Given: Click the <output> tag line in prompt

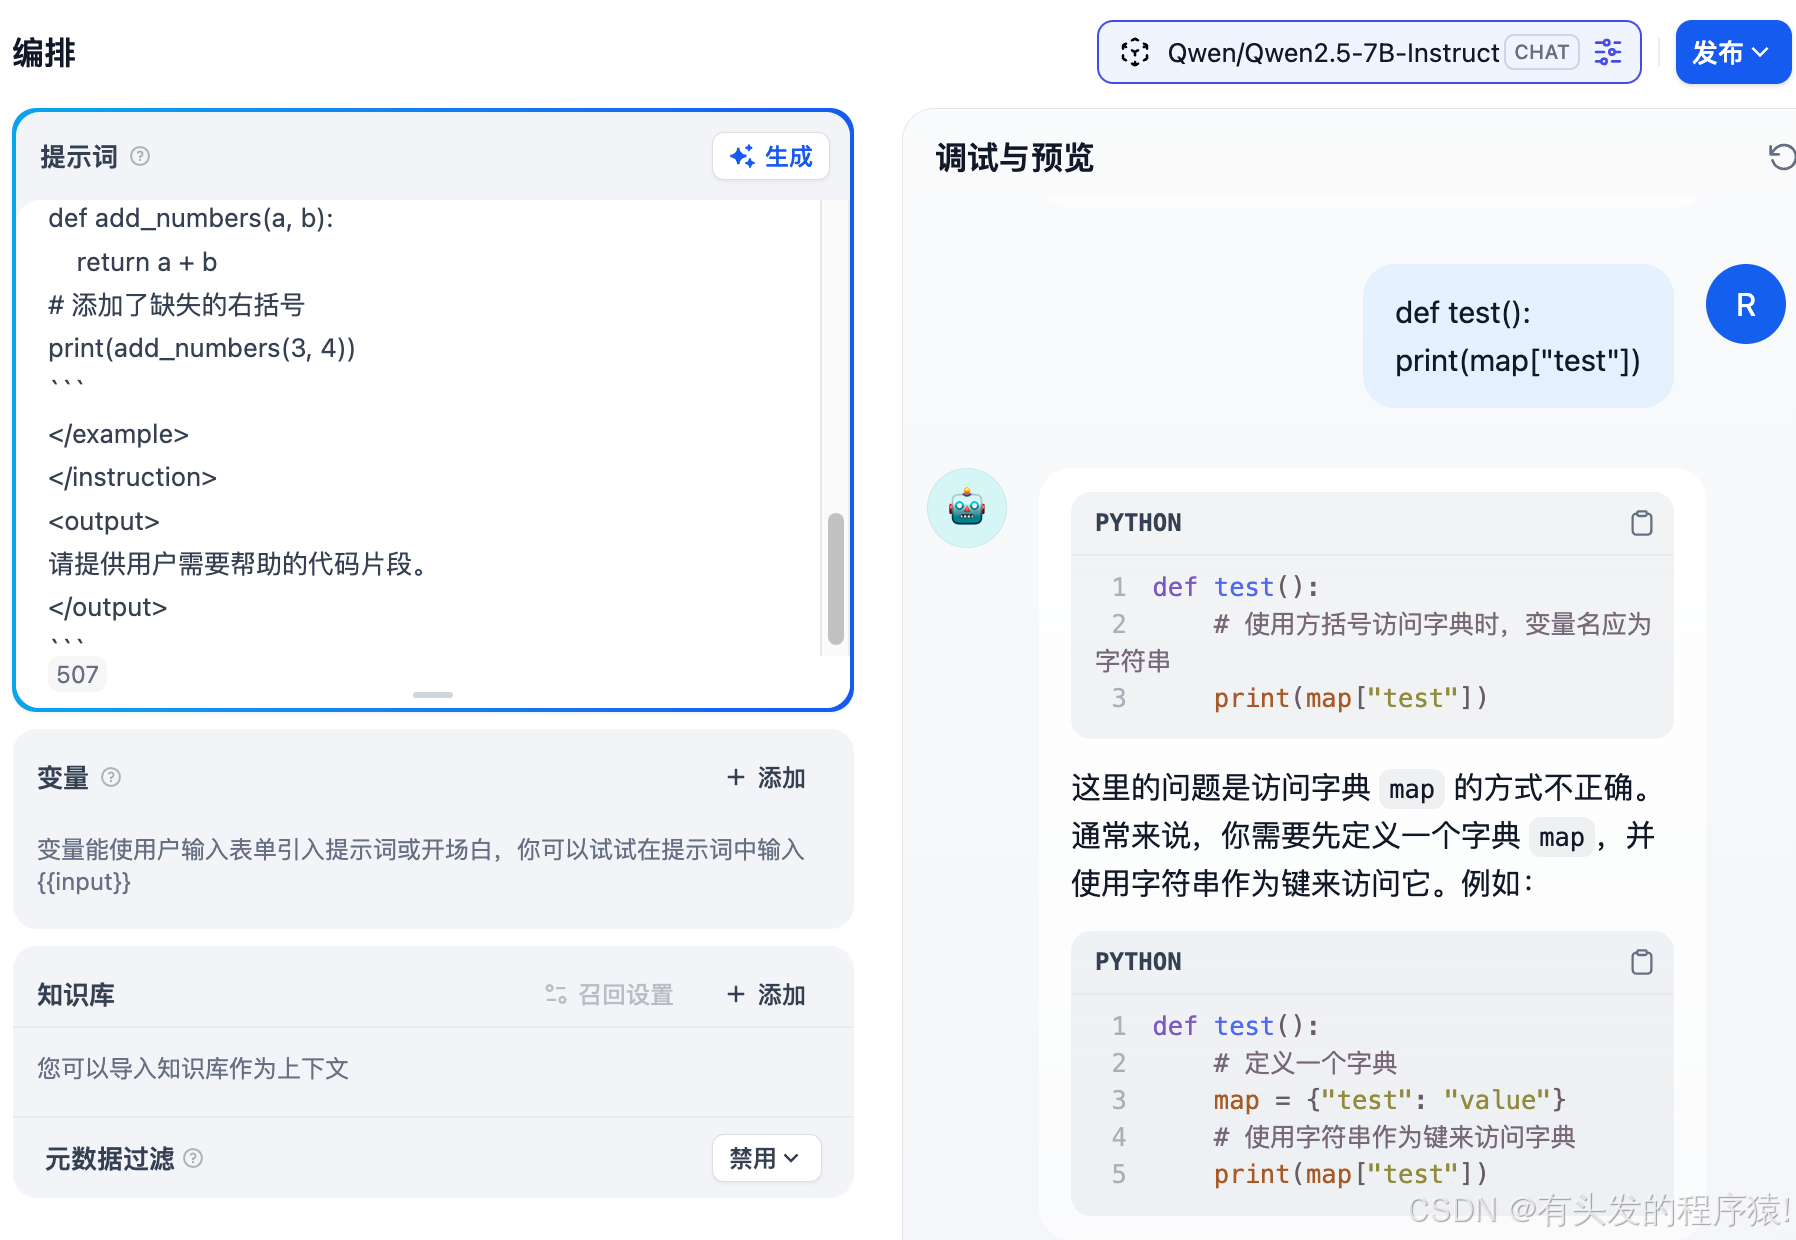Looking at the screenshot, I should (104, 521).
